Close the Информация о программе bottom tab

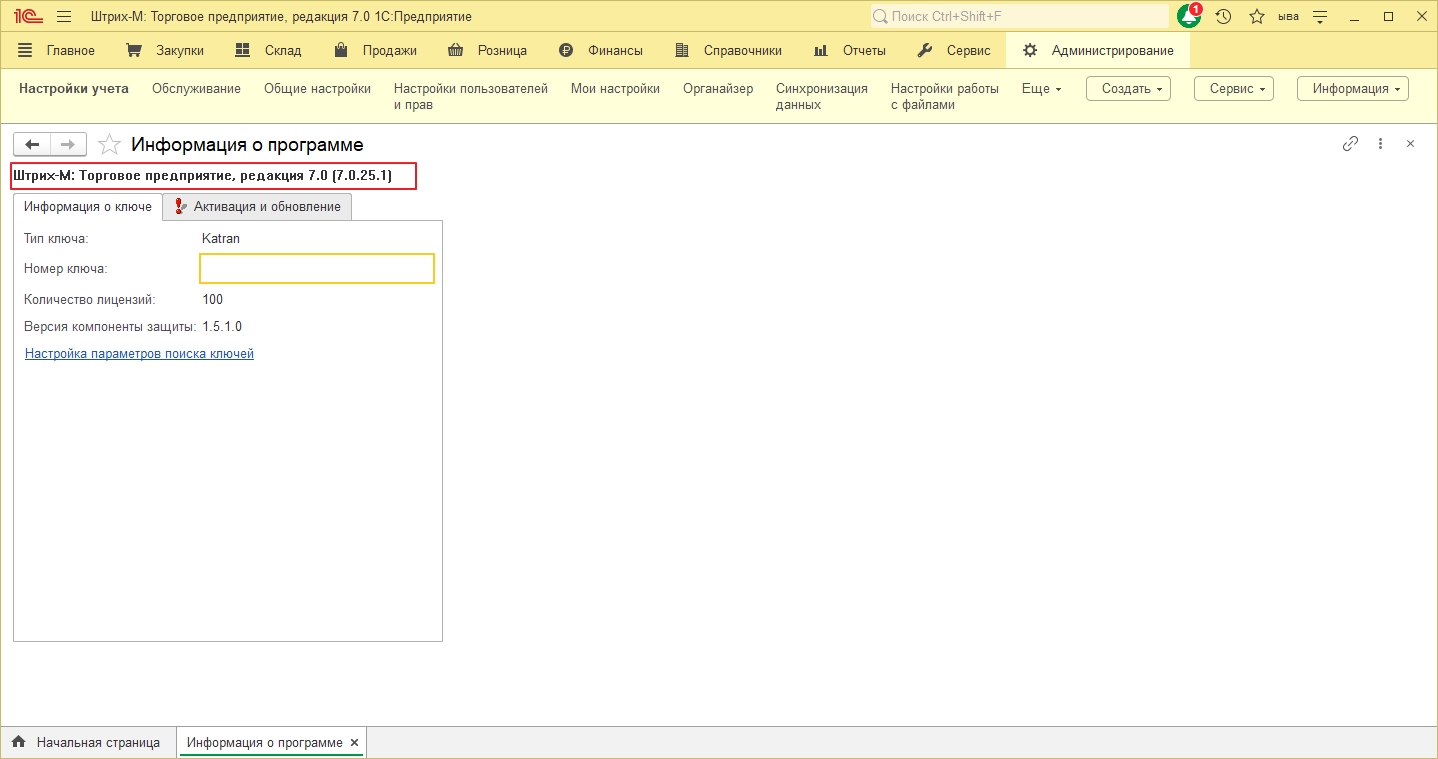point(354,743)
